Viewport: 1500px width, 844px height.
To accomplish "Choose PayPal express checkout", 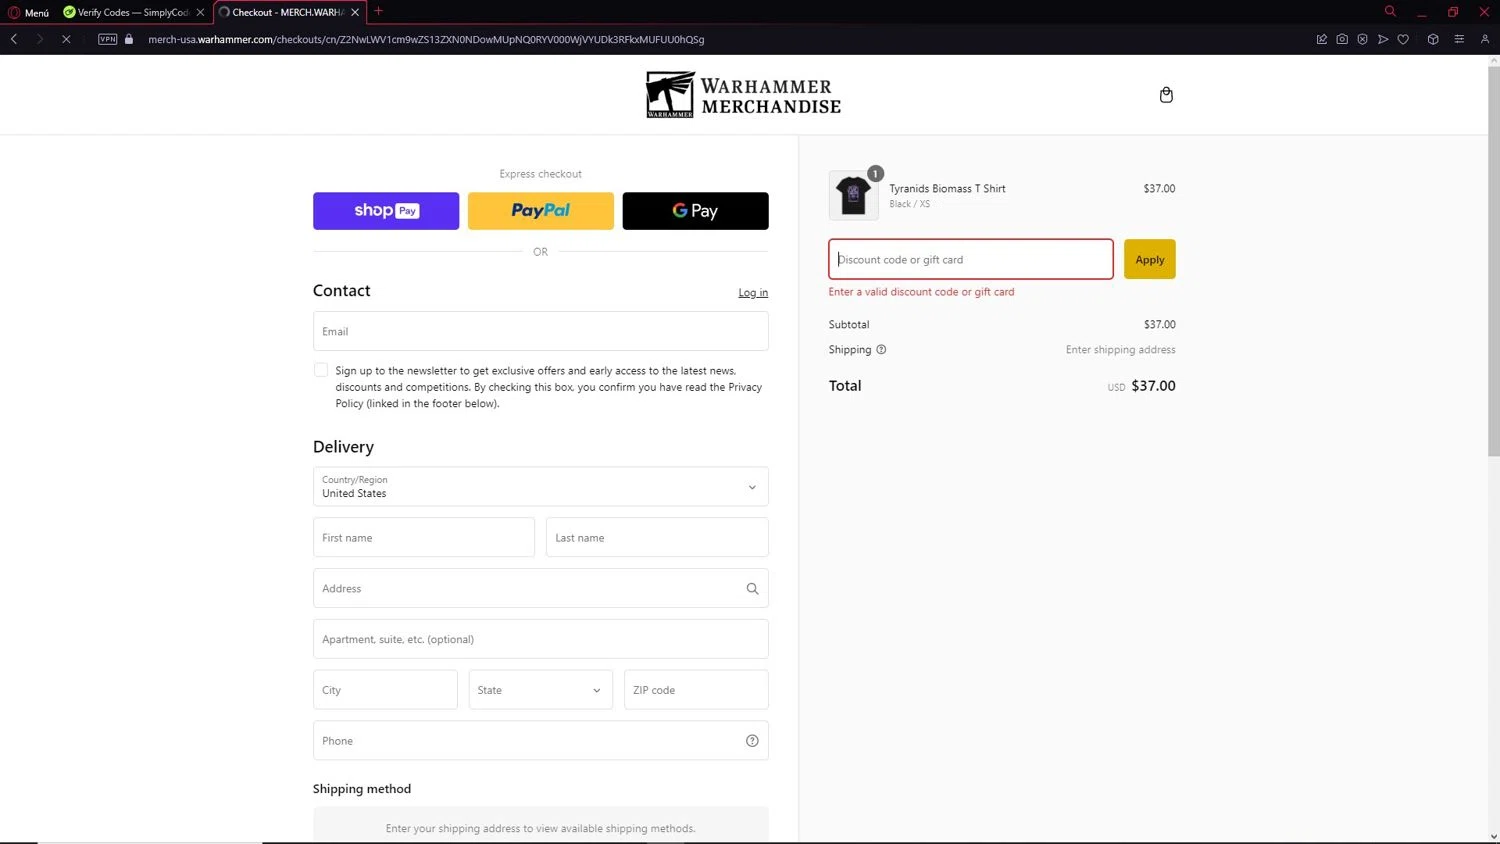I will click(541, 211).
